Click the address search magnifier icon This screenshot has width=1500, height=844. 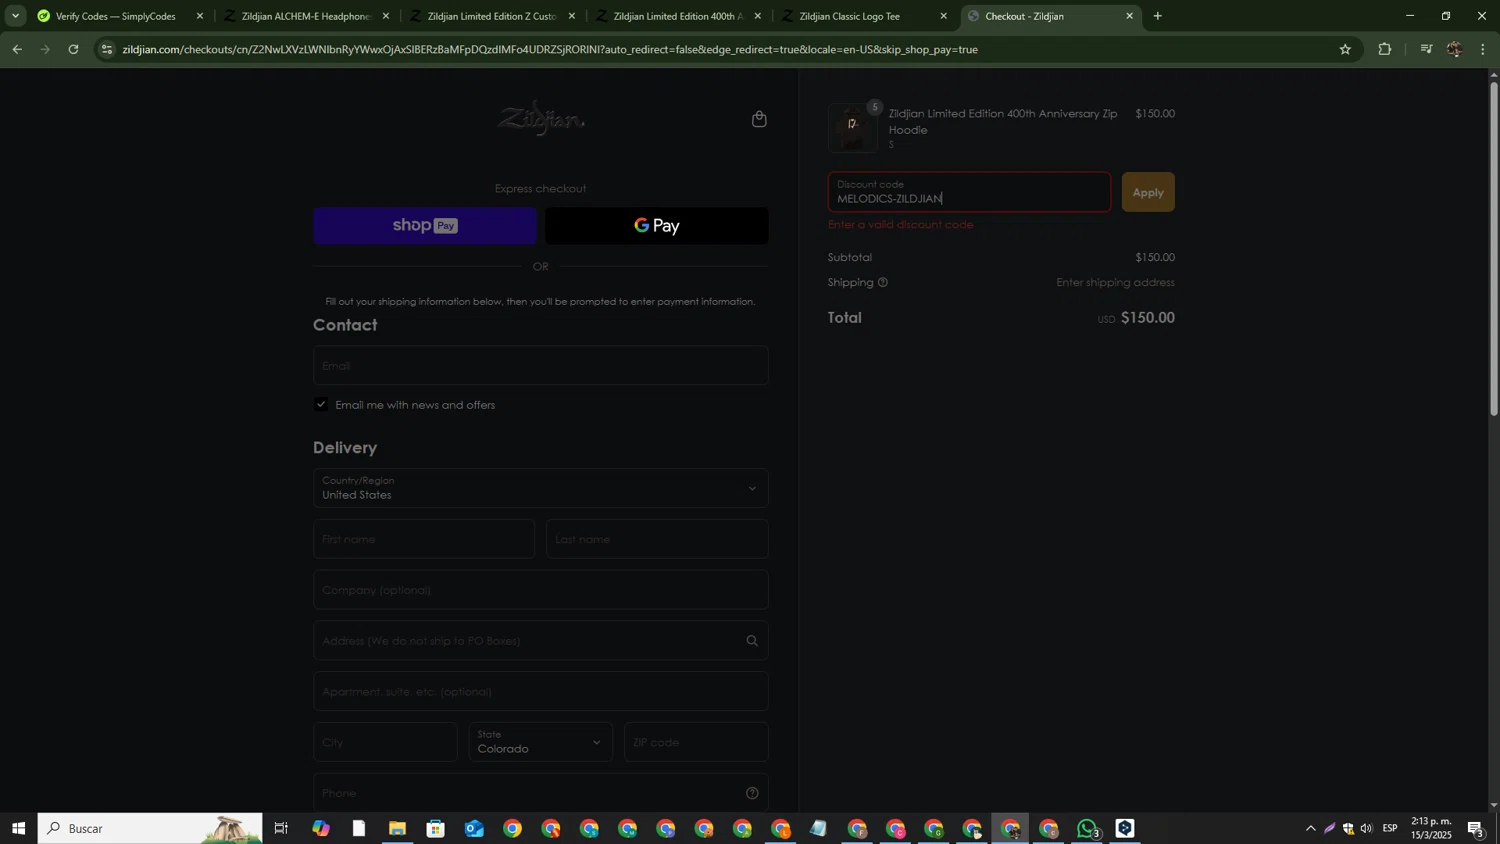pyautogui.click(x=752, y=641)
